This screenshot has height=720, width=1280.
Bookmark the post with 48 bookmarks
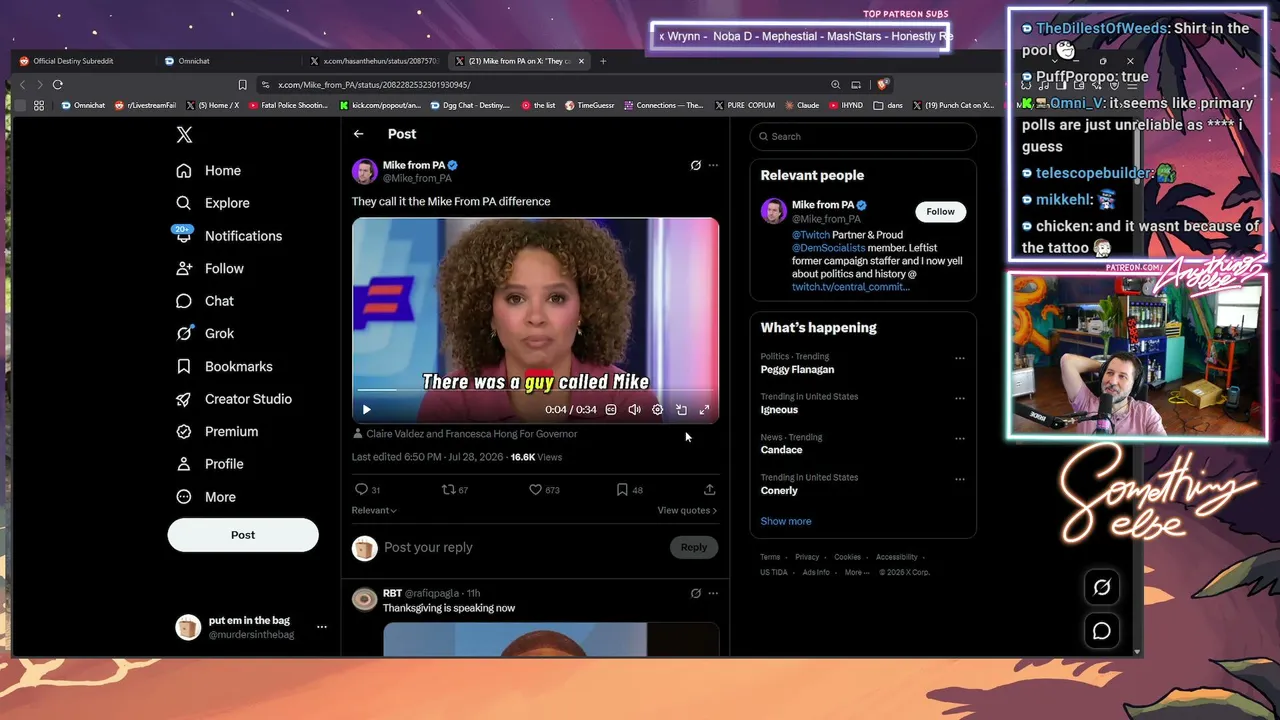pos(629,490)
